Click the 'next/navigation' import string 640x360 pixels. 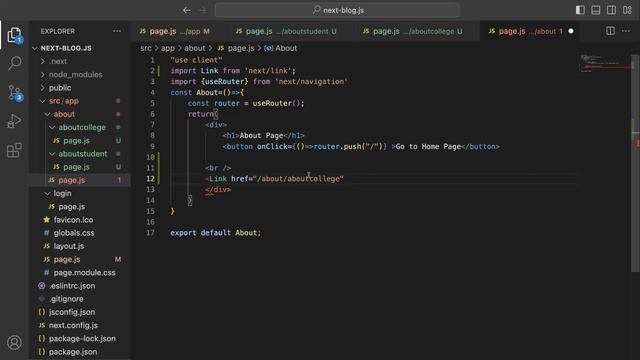coord(311,82)
